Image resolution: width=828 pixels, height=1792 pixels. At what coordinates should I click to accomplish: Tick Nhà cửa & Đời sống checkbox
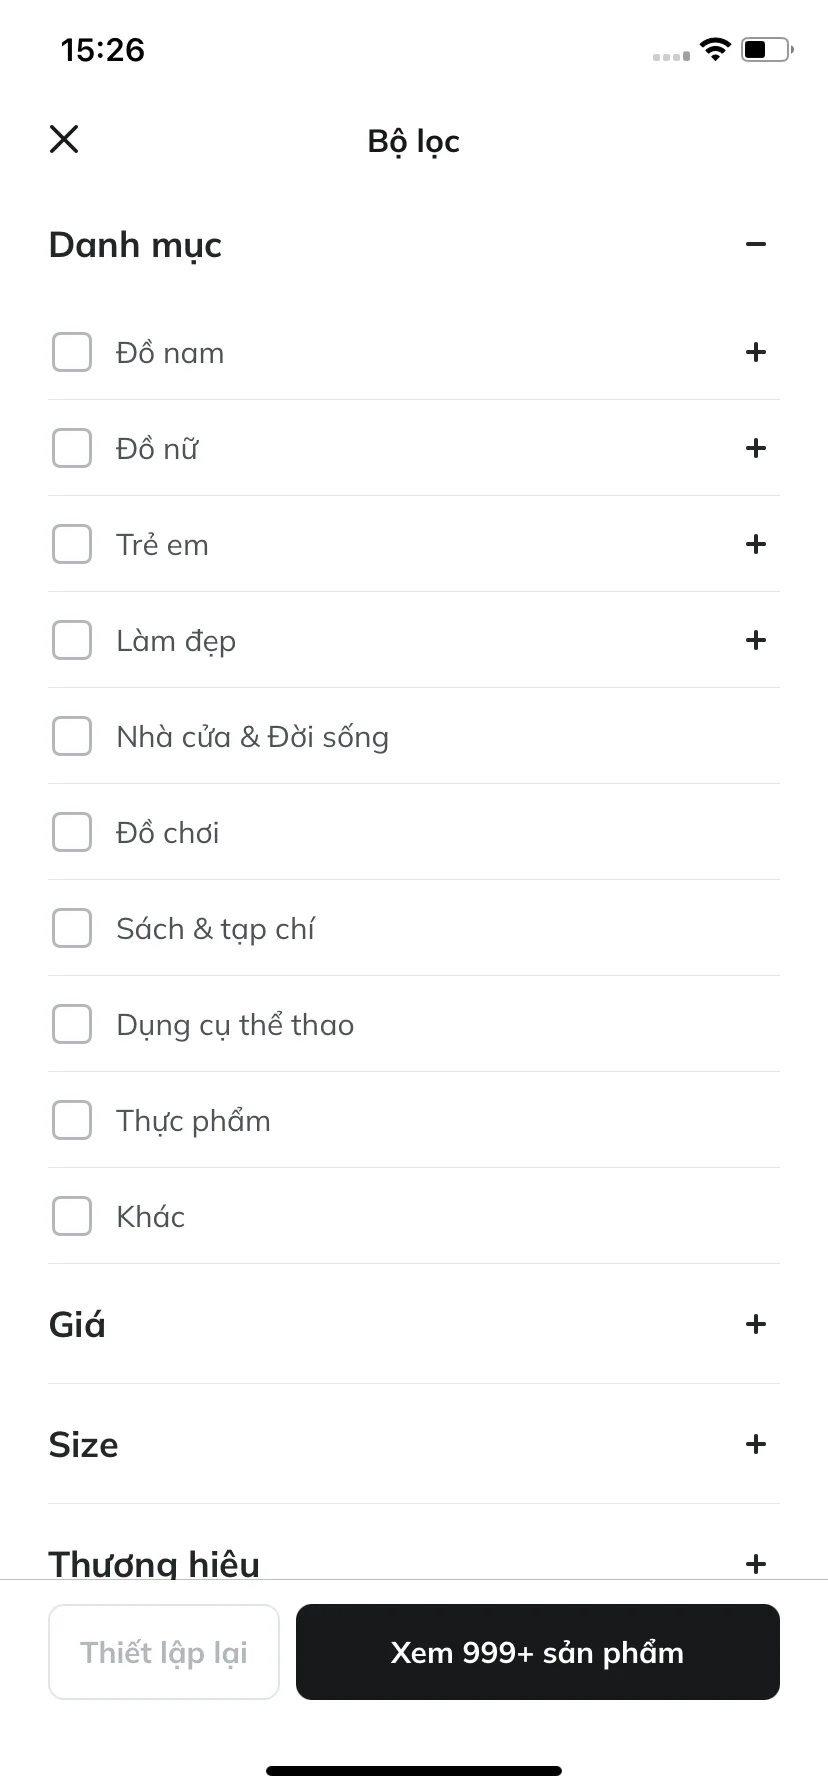(72, 736)
